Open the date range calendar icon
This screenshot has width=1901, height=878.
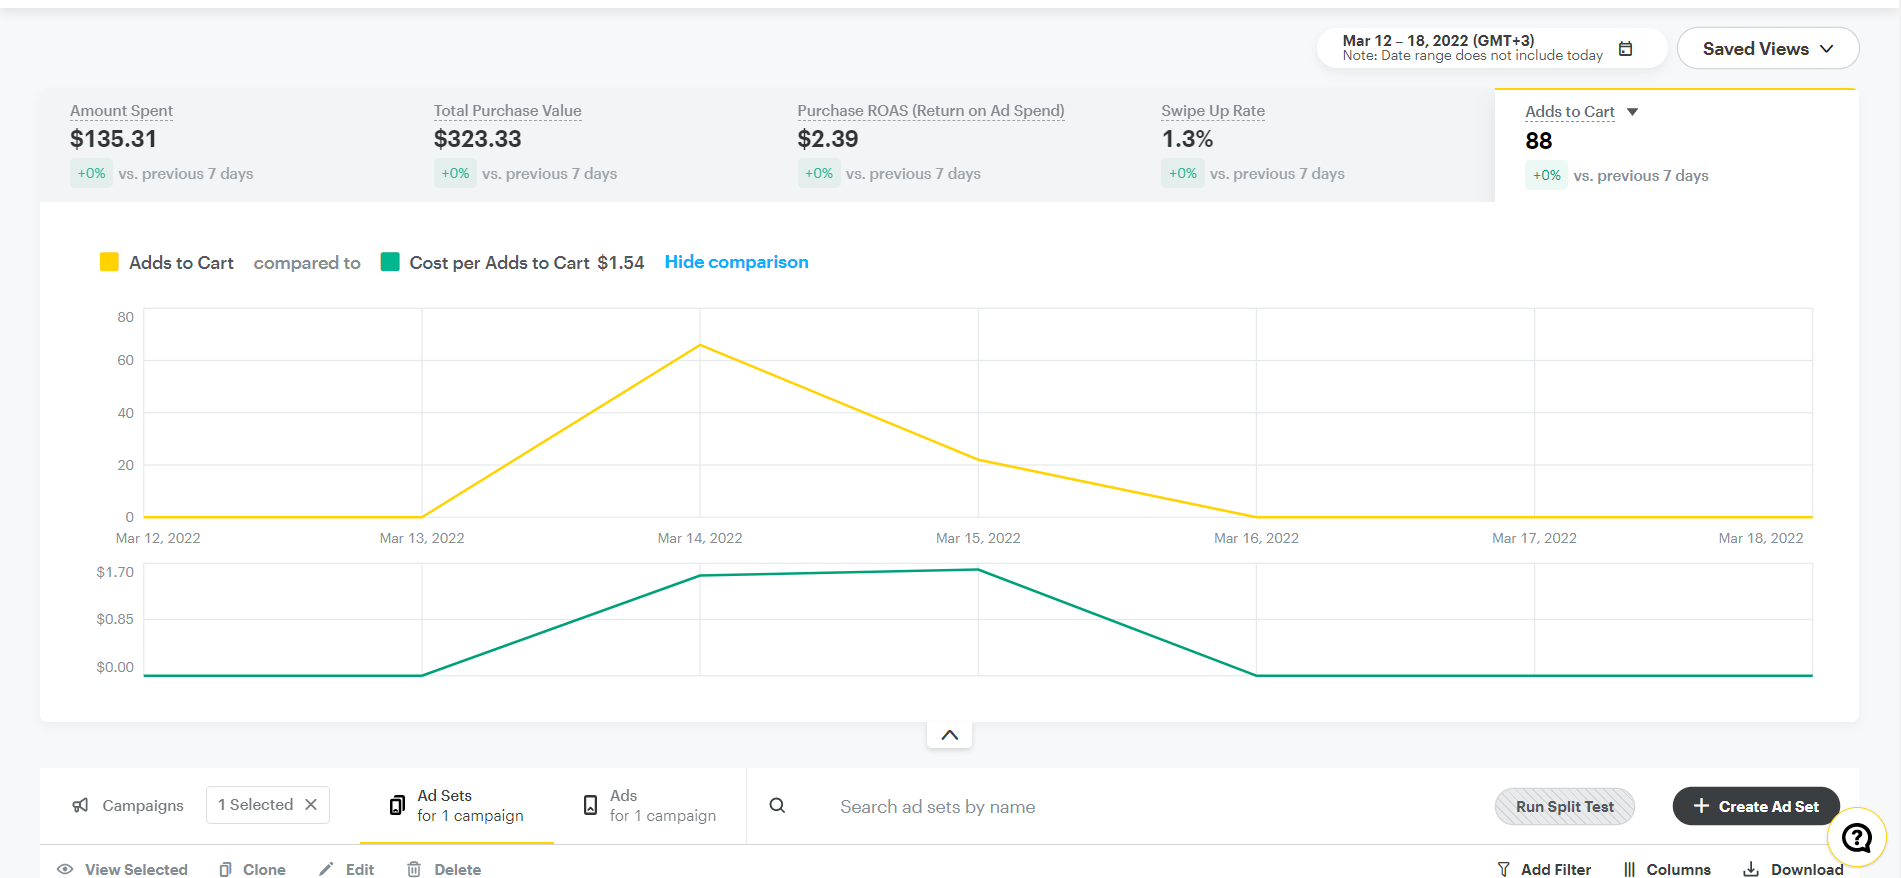pos(1625,49)
